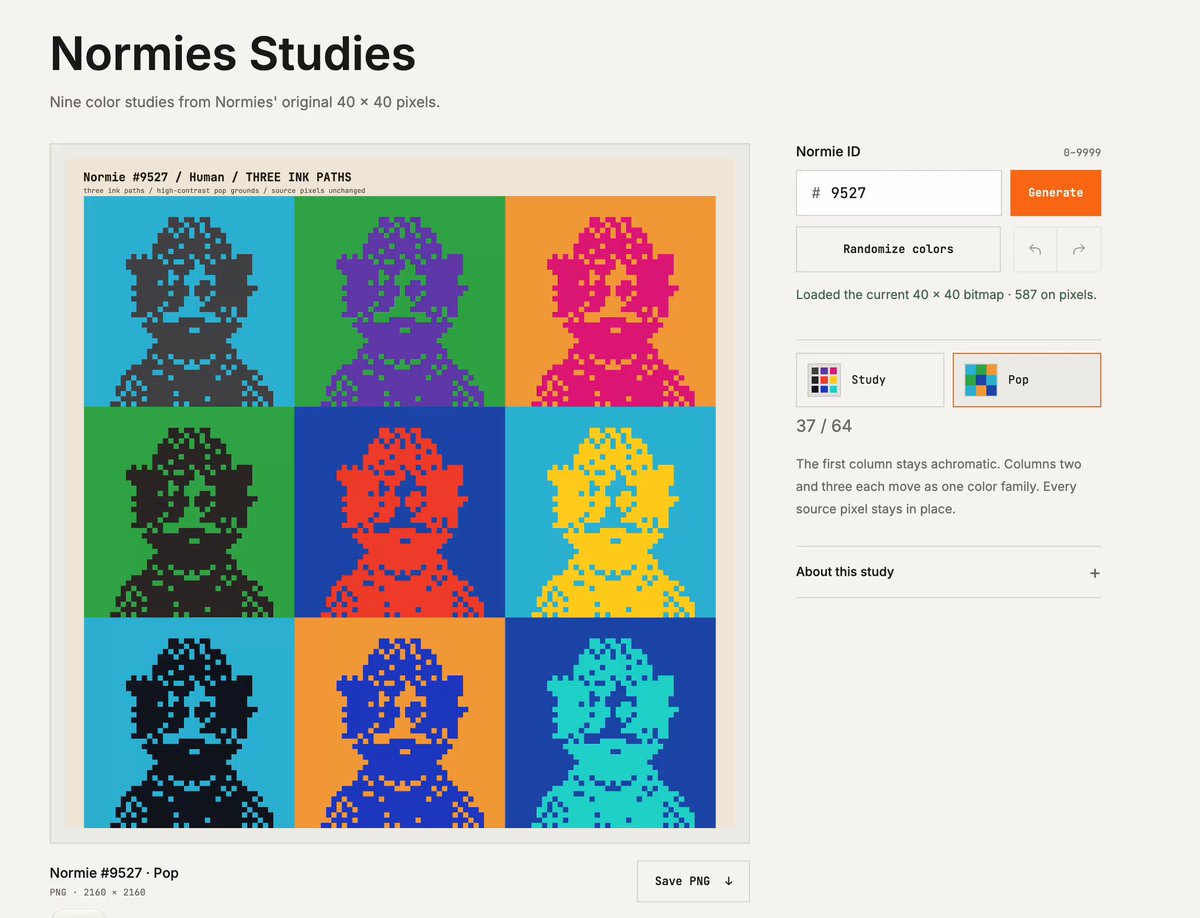This screenshot has height=918, width=1200.
Task: Click the Study mode swatch icon
Action: (x=824, y=380)
